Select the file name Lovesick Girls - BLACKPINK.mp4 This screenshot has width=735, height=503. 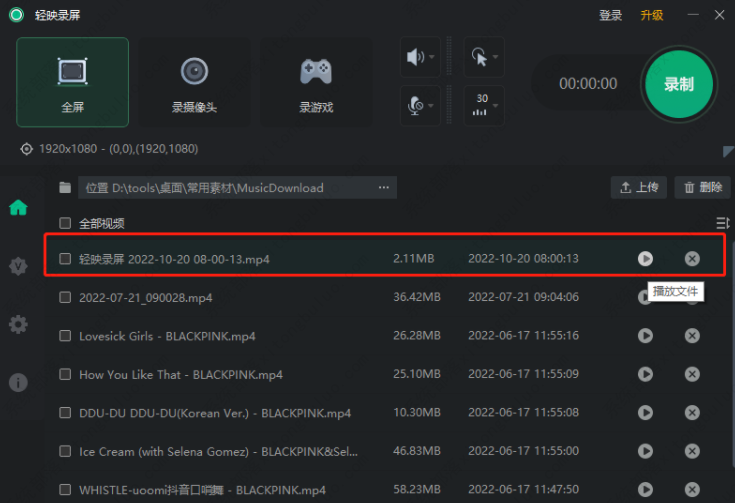[x=167, y=336]
